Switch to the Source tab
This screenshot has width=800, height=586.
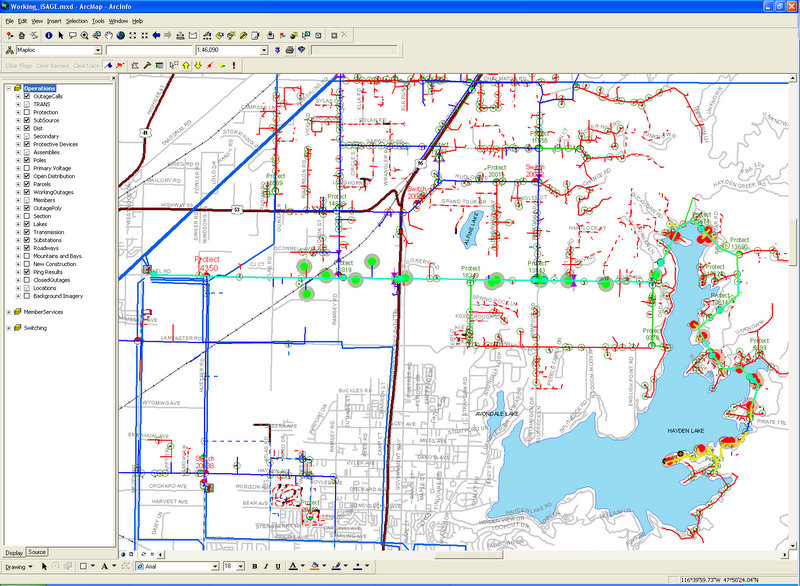pyautogui.click(x=37, y=552)
